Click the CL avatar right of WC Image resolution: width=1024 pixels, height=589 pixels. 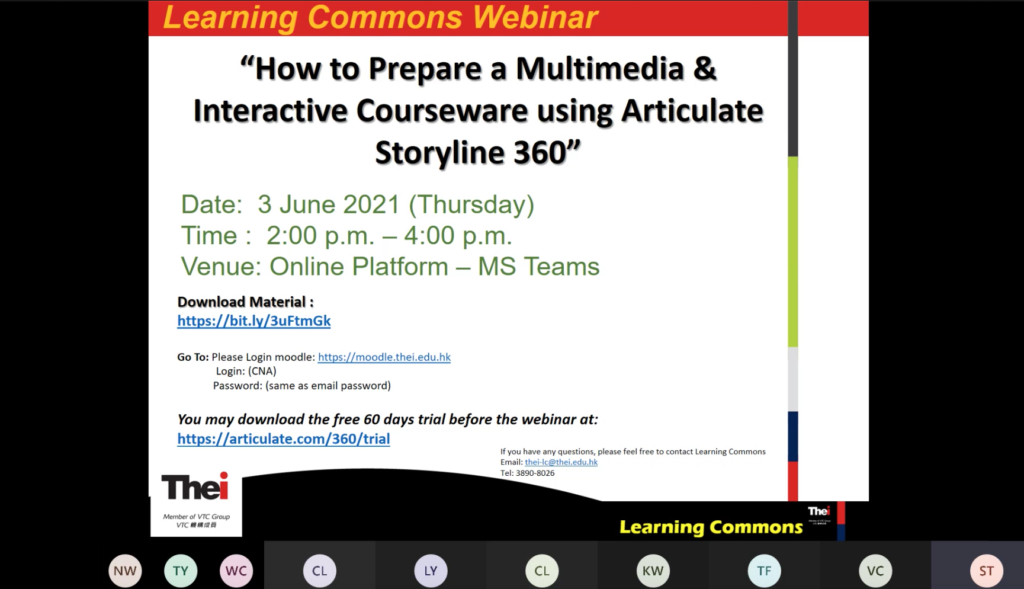tap(319, 571)
